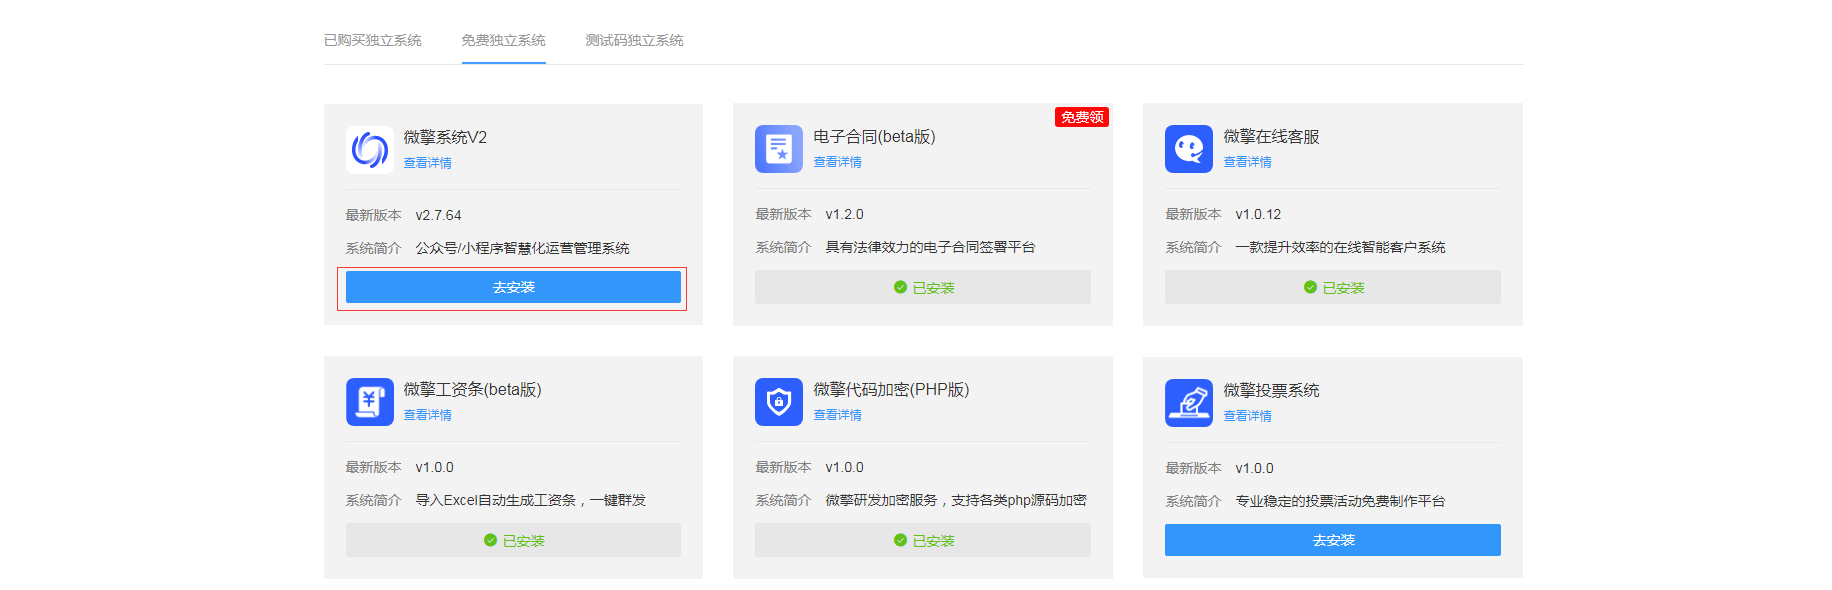
Task: Click description 一款提升效率的在线智能客户系统
Action: point(1341,247)
